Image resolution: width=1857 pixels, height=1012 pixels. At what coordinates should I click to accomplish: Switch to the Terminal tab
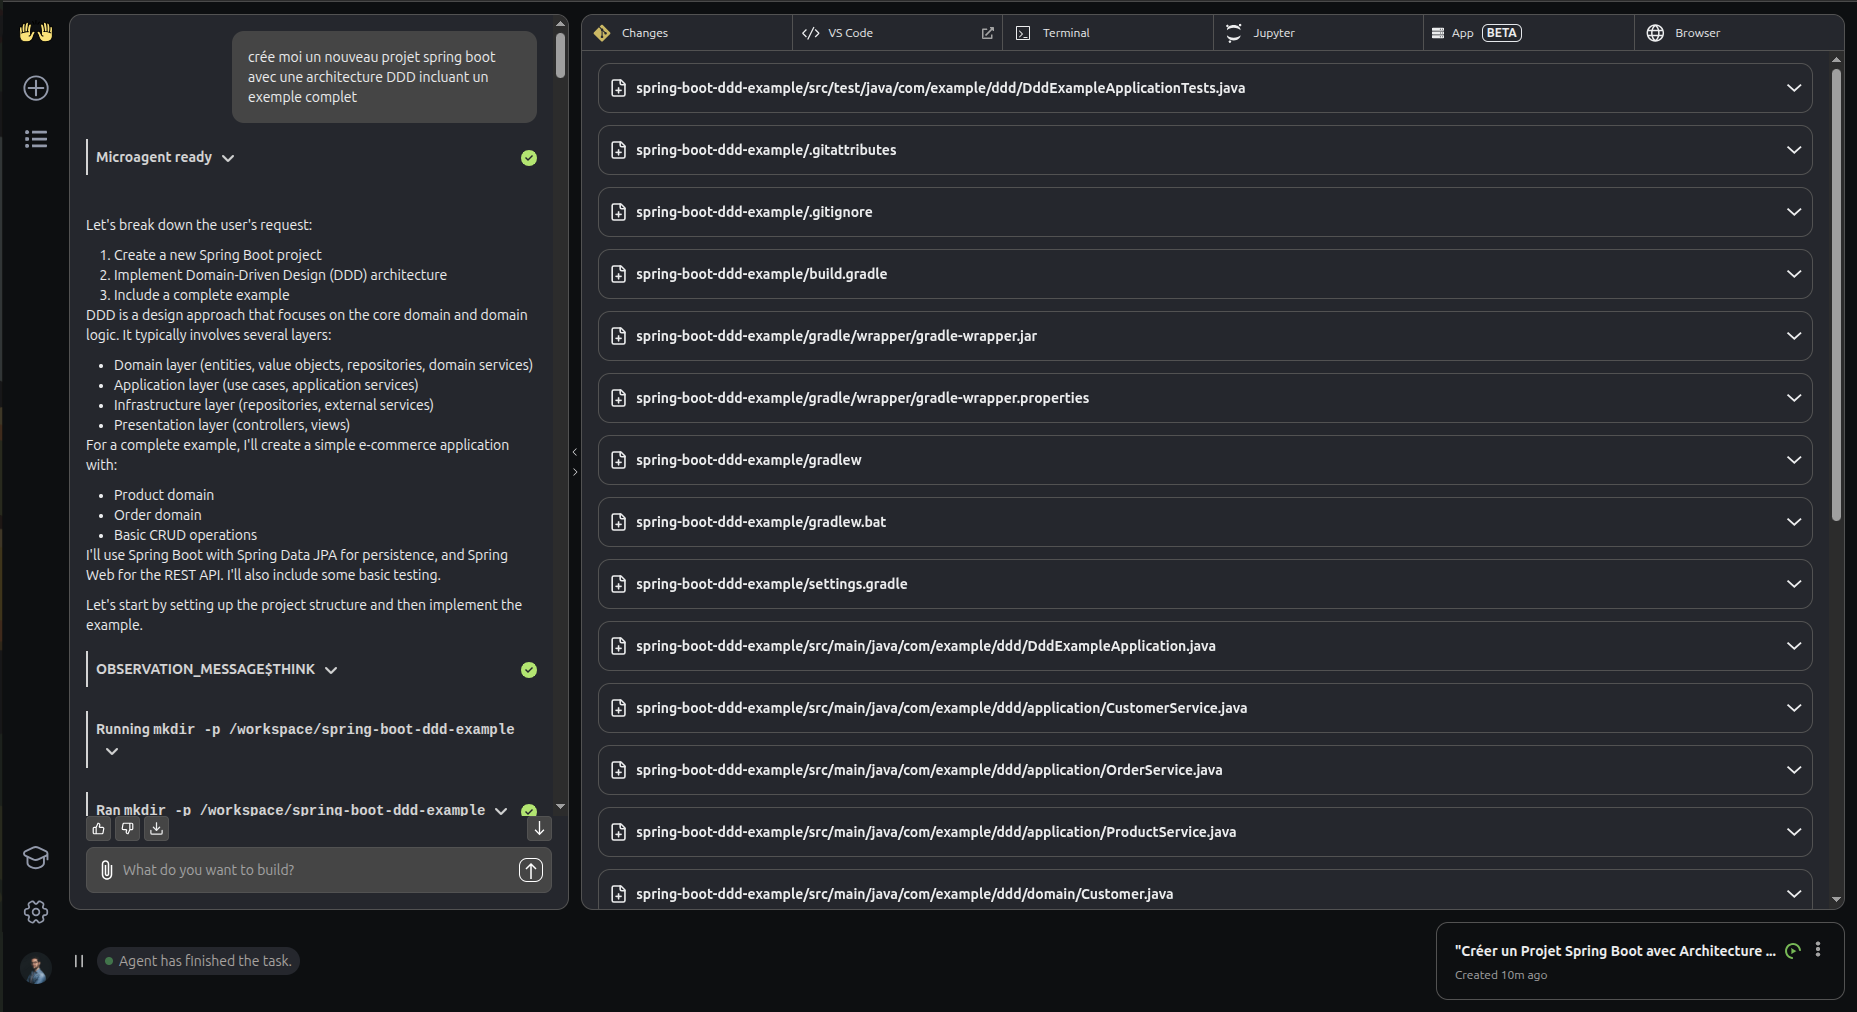1066,33
